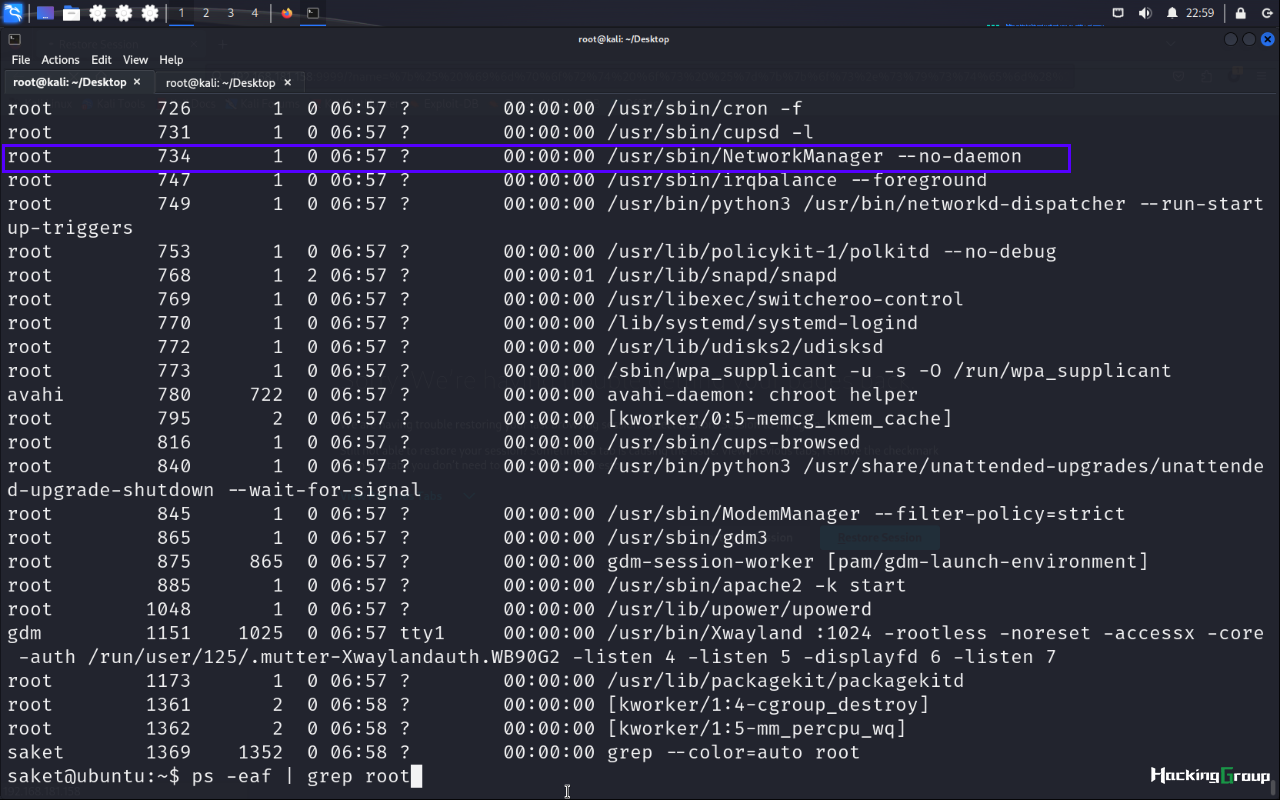Expand the View menu
Image resolution: width=1280 pixels, height=800 pixels.
[x=135, y=60]
